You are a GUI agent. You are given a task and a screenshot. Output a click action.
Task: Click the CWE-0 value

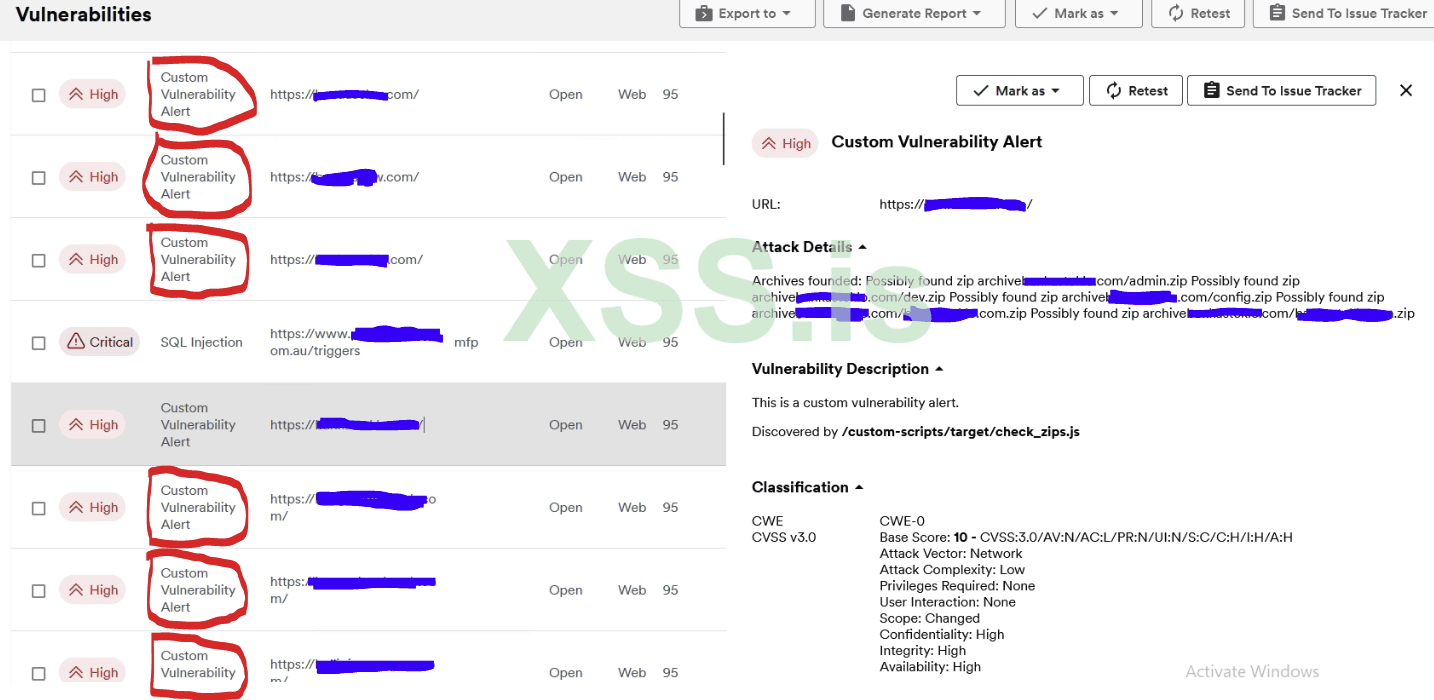pyautogui.click(x=902, y=521)
